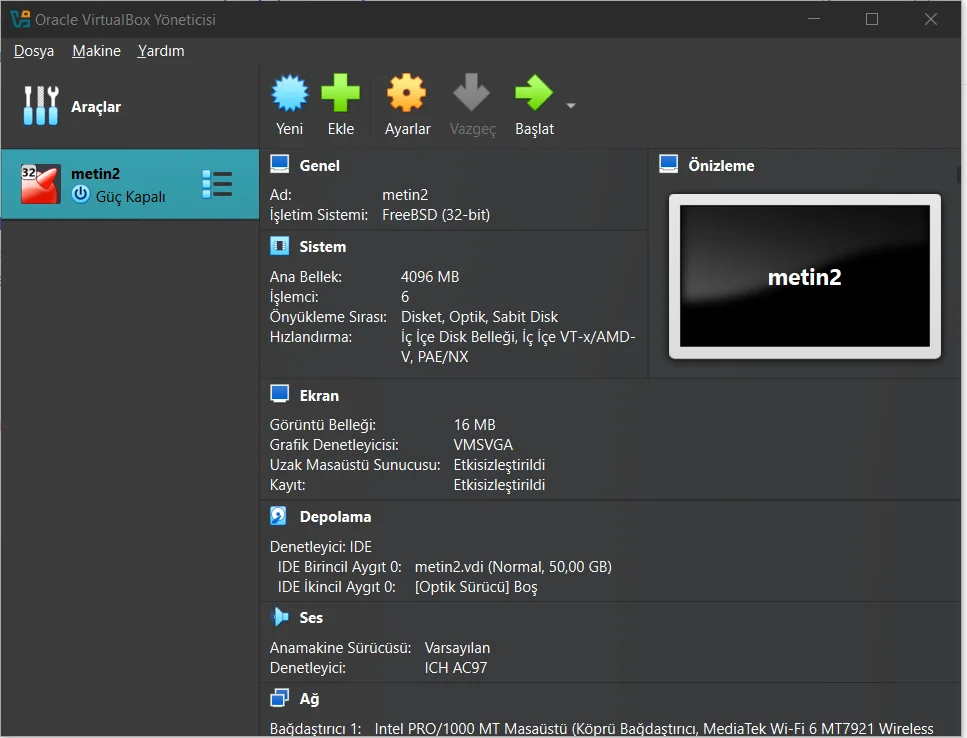Open the Yardım menu
Viewport: 967px width, 738px height.
tap(160, 51)
